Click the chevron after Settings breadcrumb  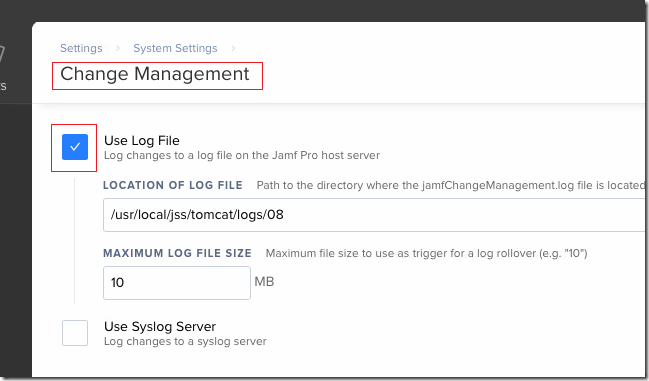(x=118, y=48)
